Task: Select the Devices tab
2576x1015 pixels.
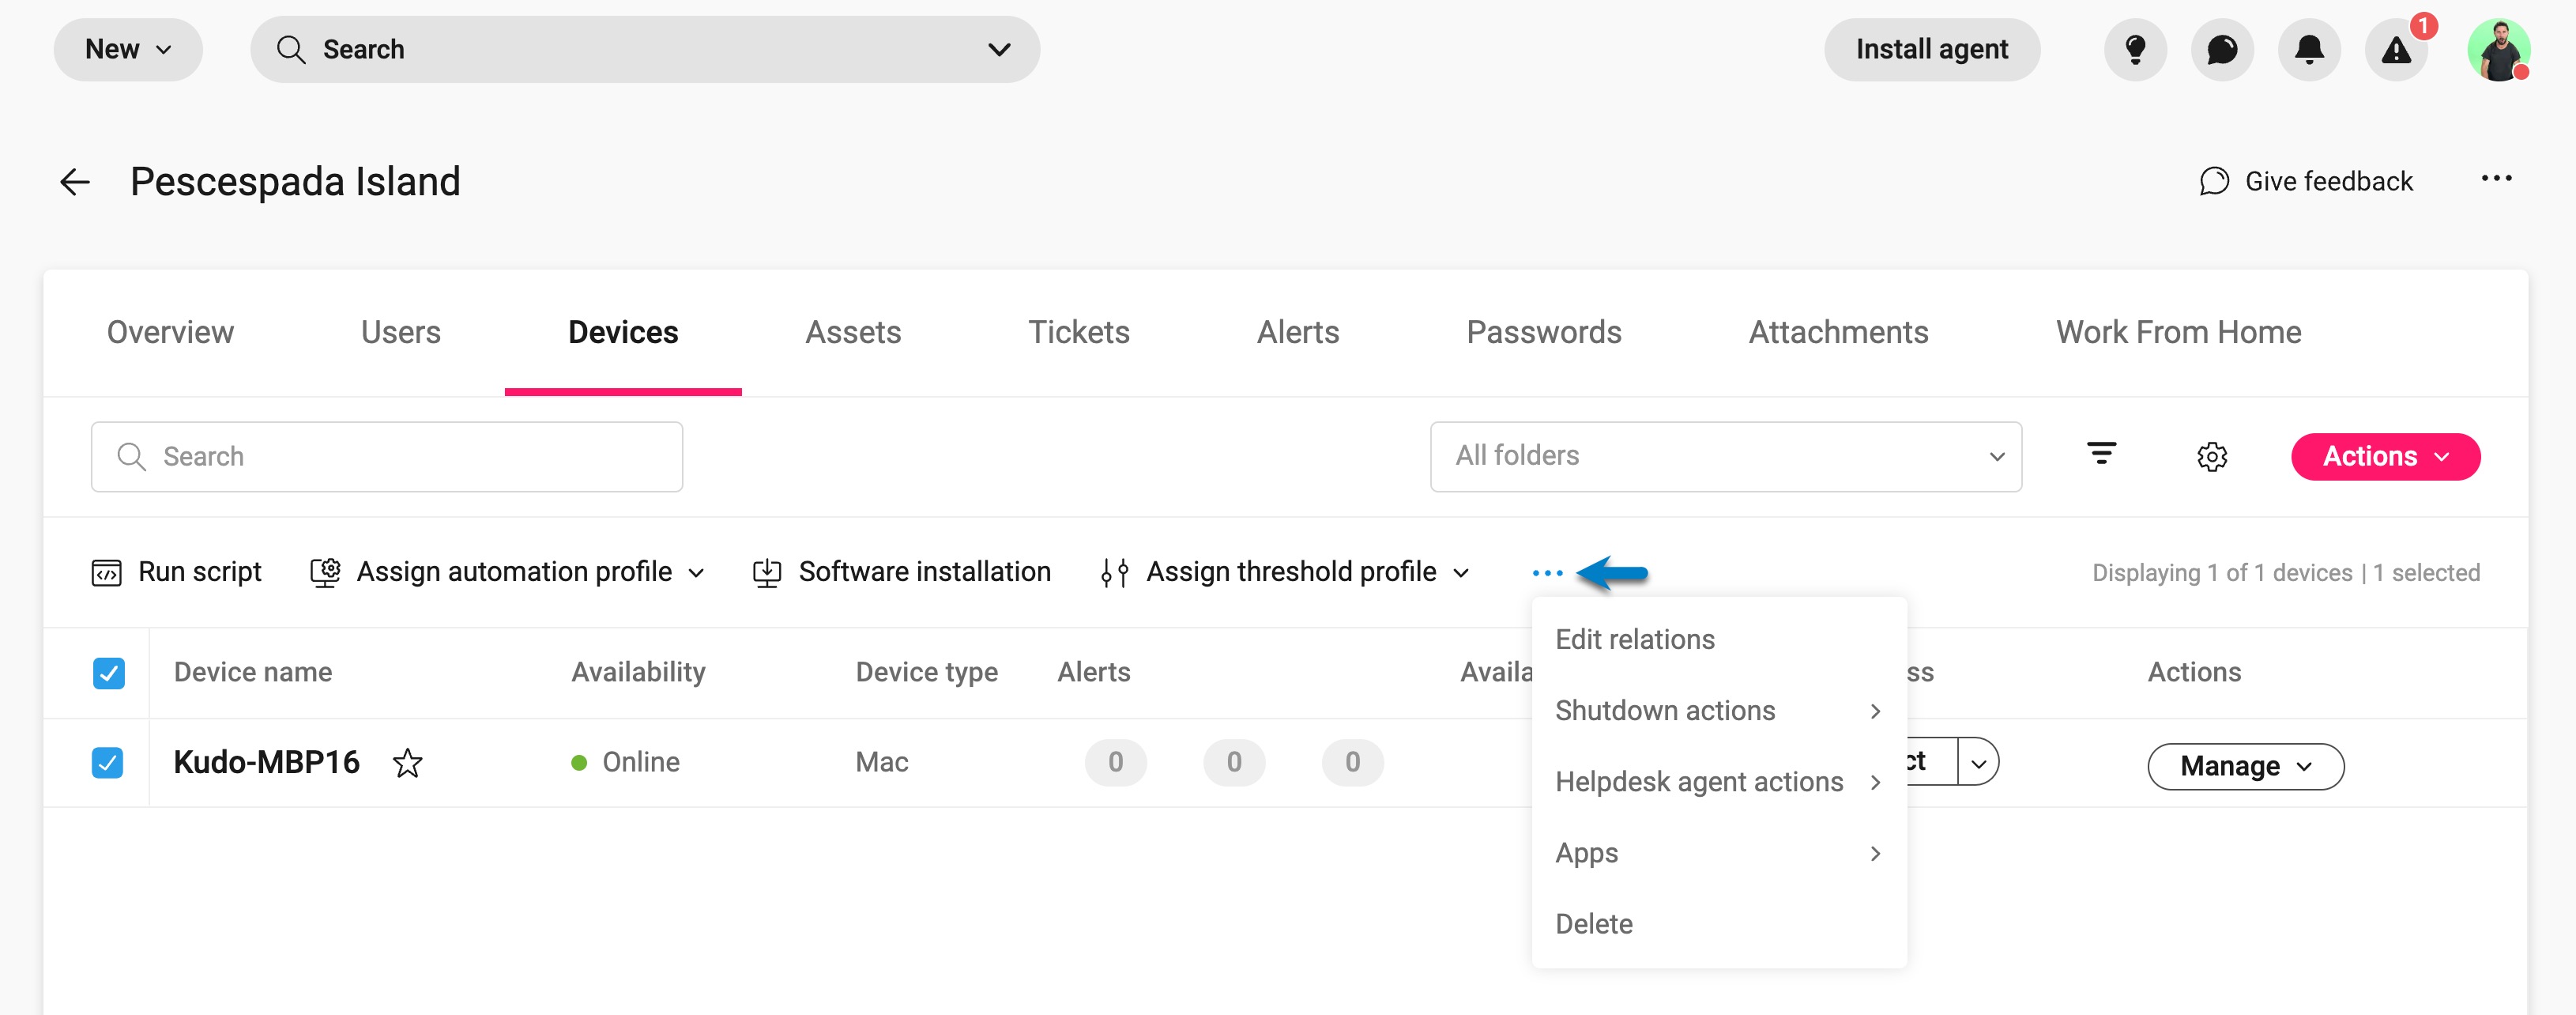Action: coord(623,332)
